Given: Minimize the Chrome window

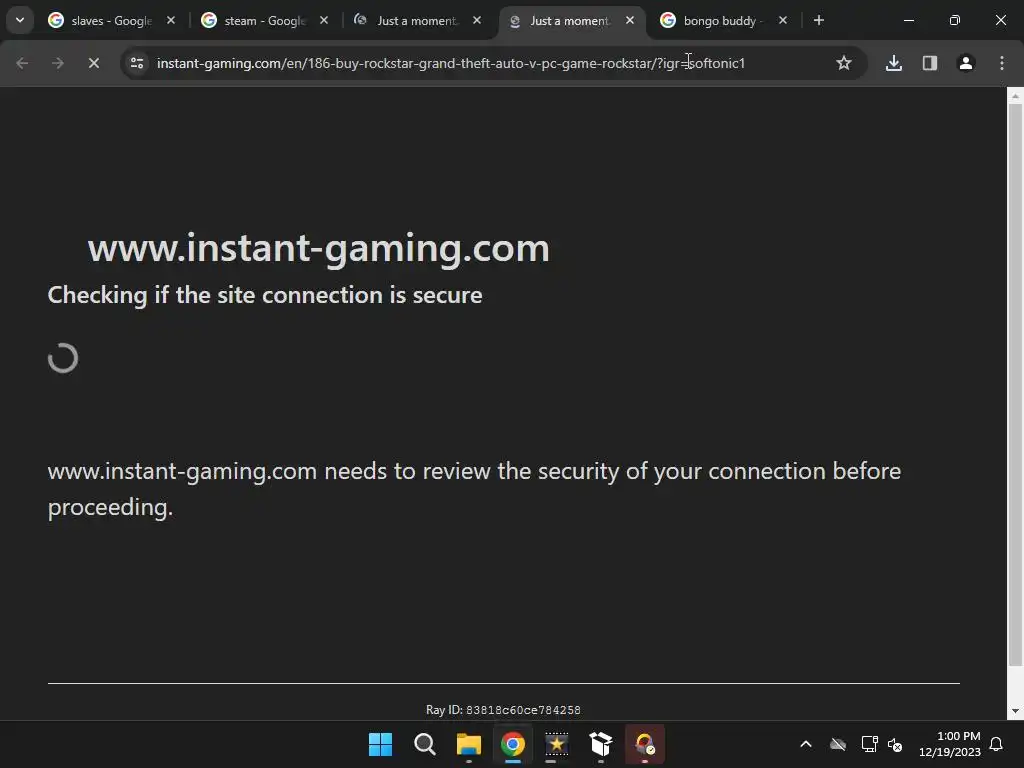Looking at the screenshot, I should point(908,20).
